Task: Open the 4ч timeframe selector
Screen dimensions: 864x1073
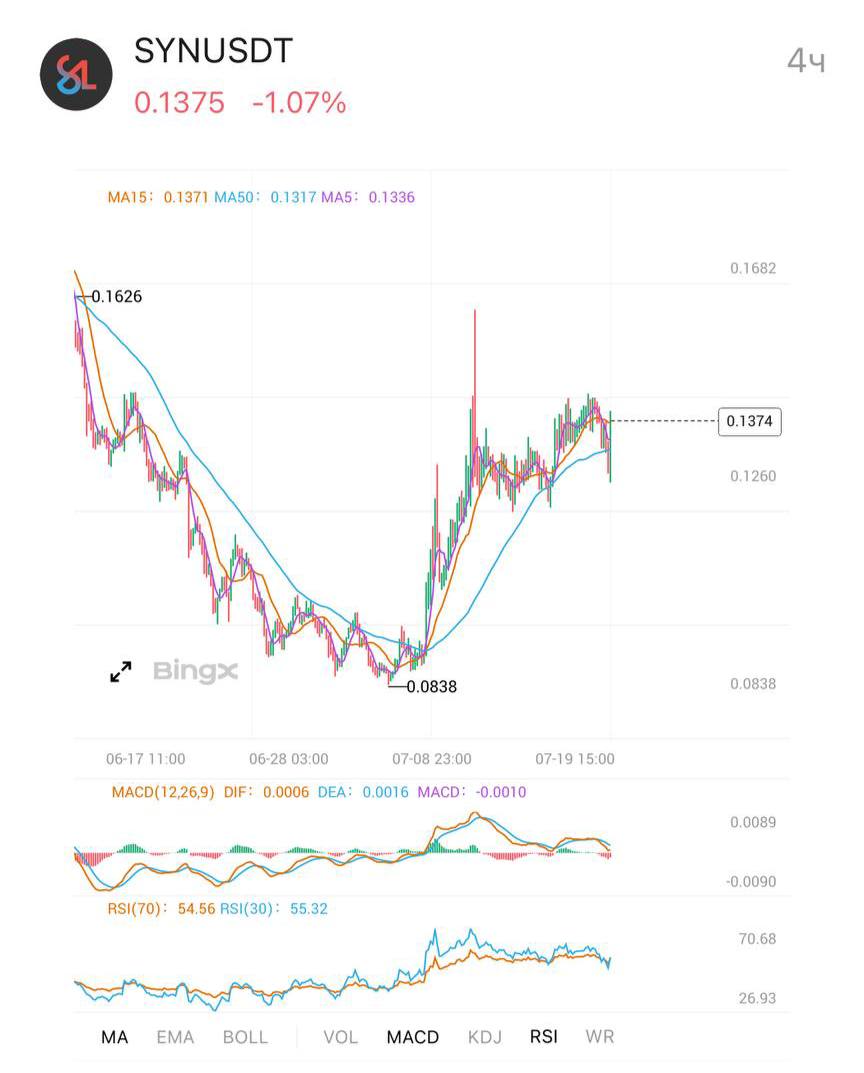Action: (806, 61)
